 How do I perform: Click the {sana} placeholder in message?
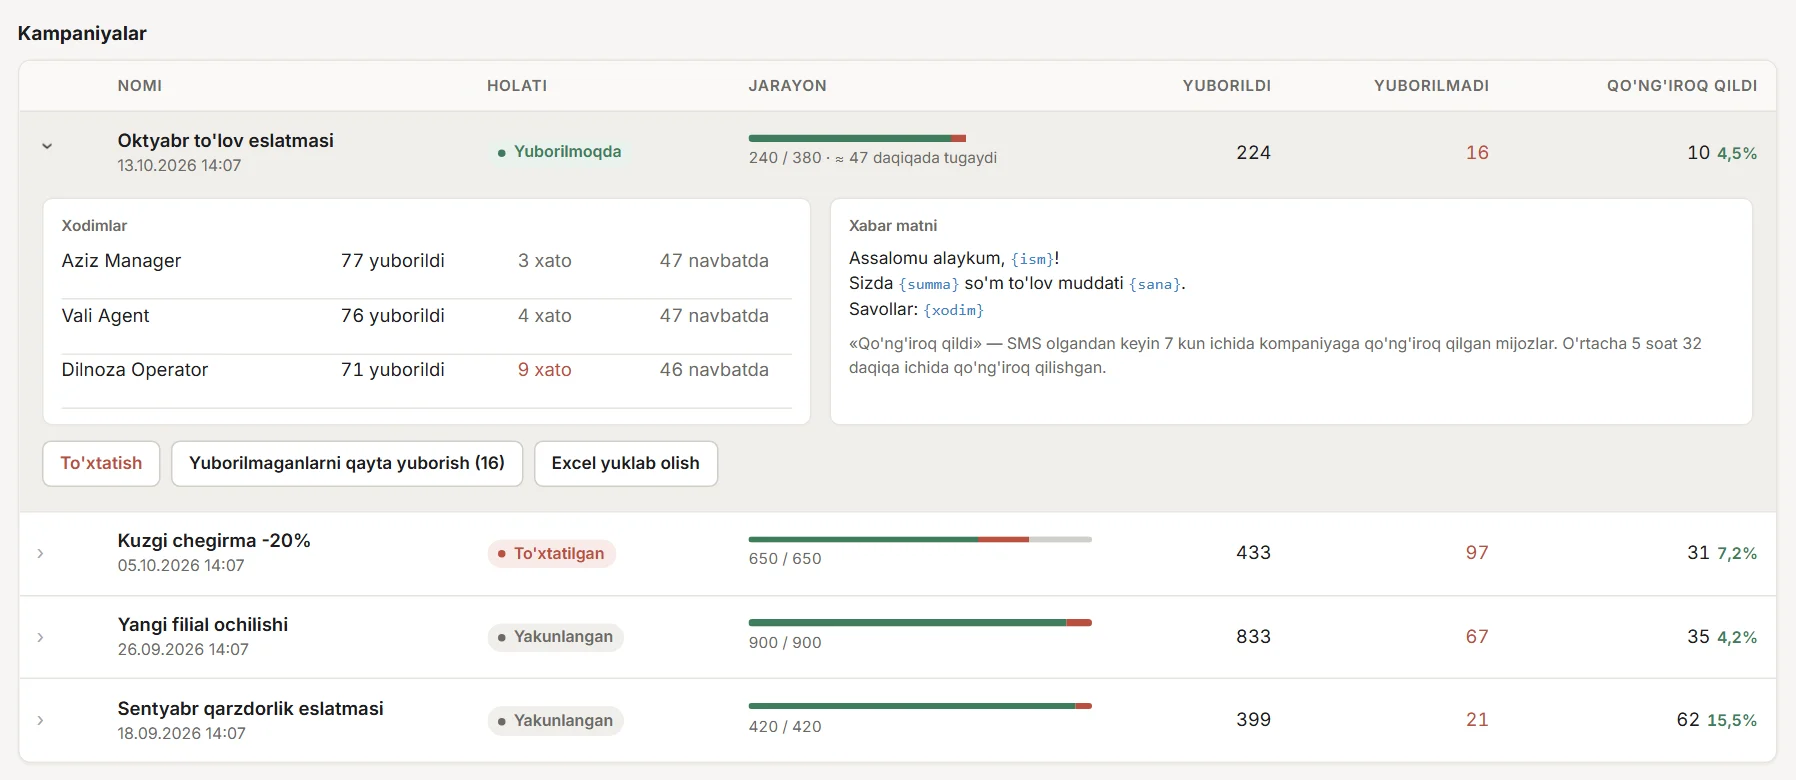click(x=1155, y=284)
